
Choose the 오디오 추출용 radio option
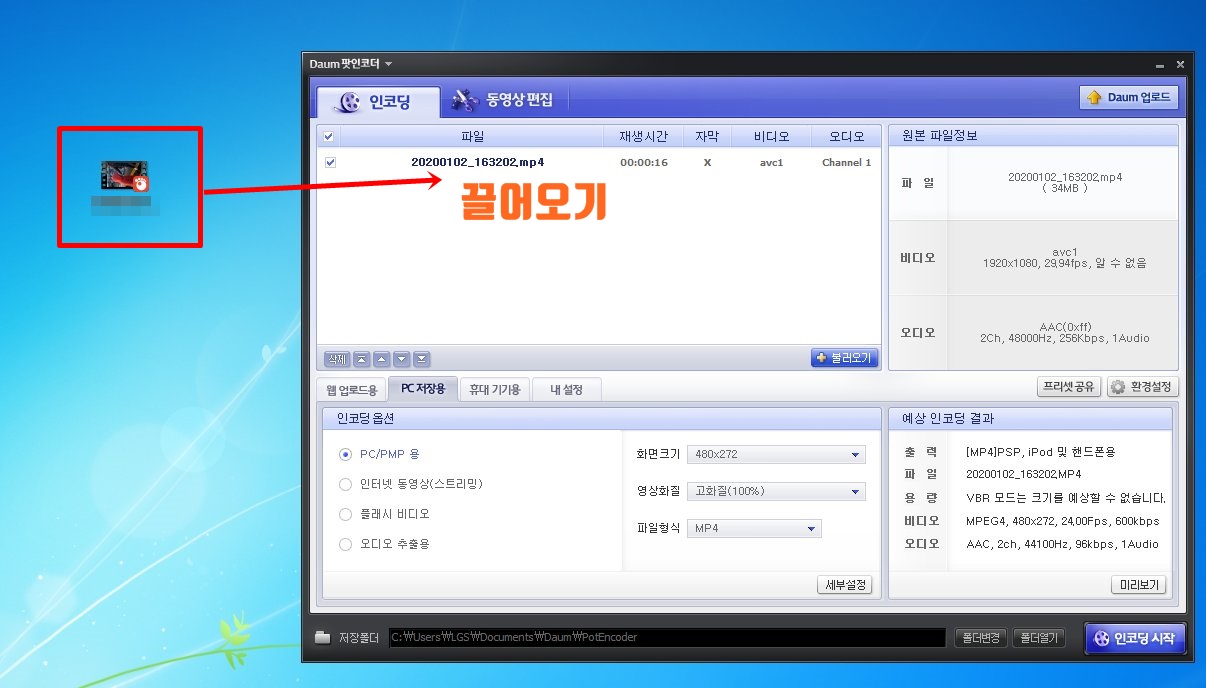click(x=345, y=545)
